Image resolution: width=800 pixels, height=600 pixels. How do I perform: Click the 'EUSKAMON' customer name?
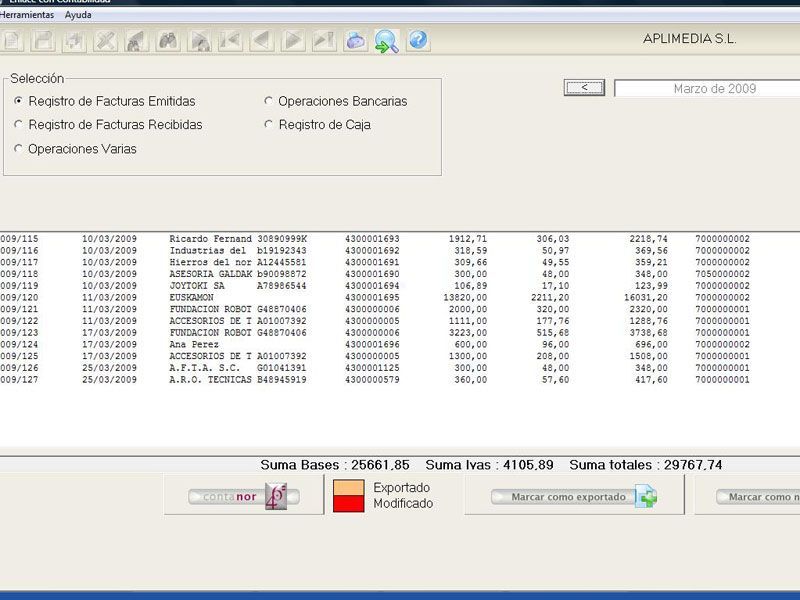(191, 297)
